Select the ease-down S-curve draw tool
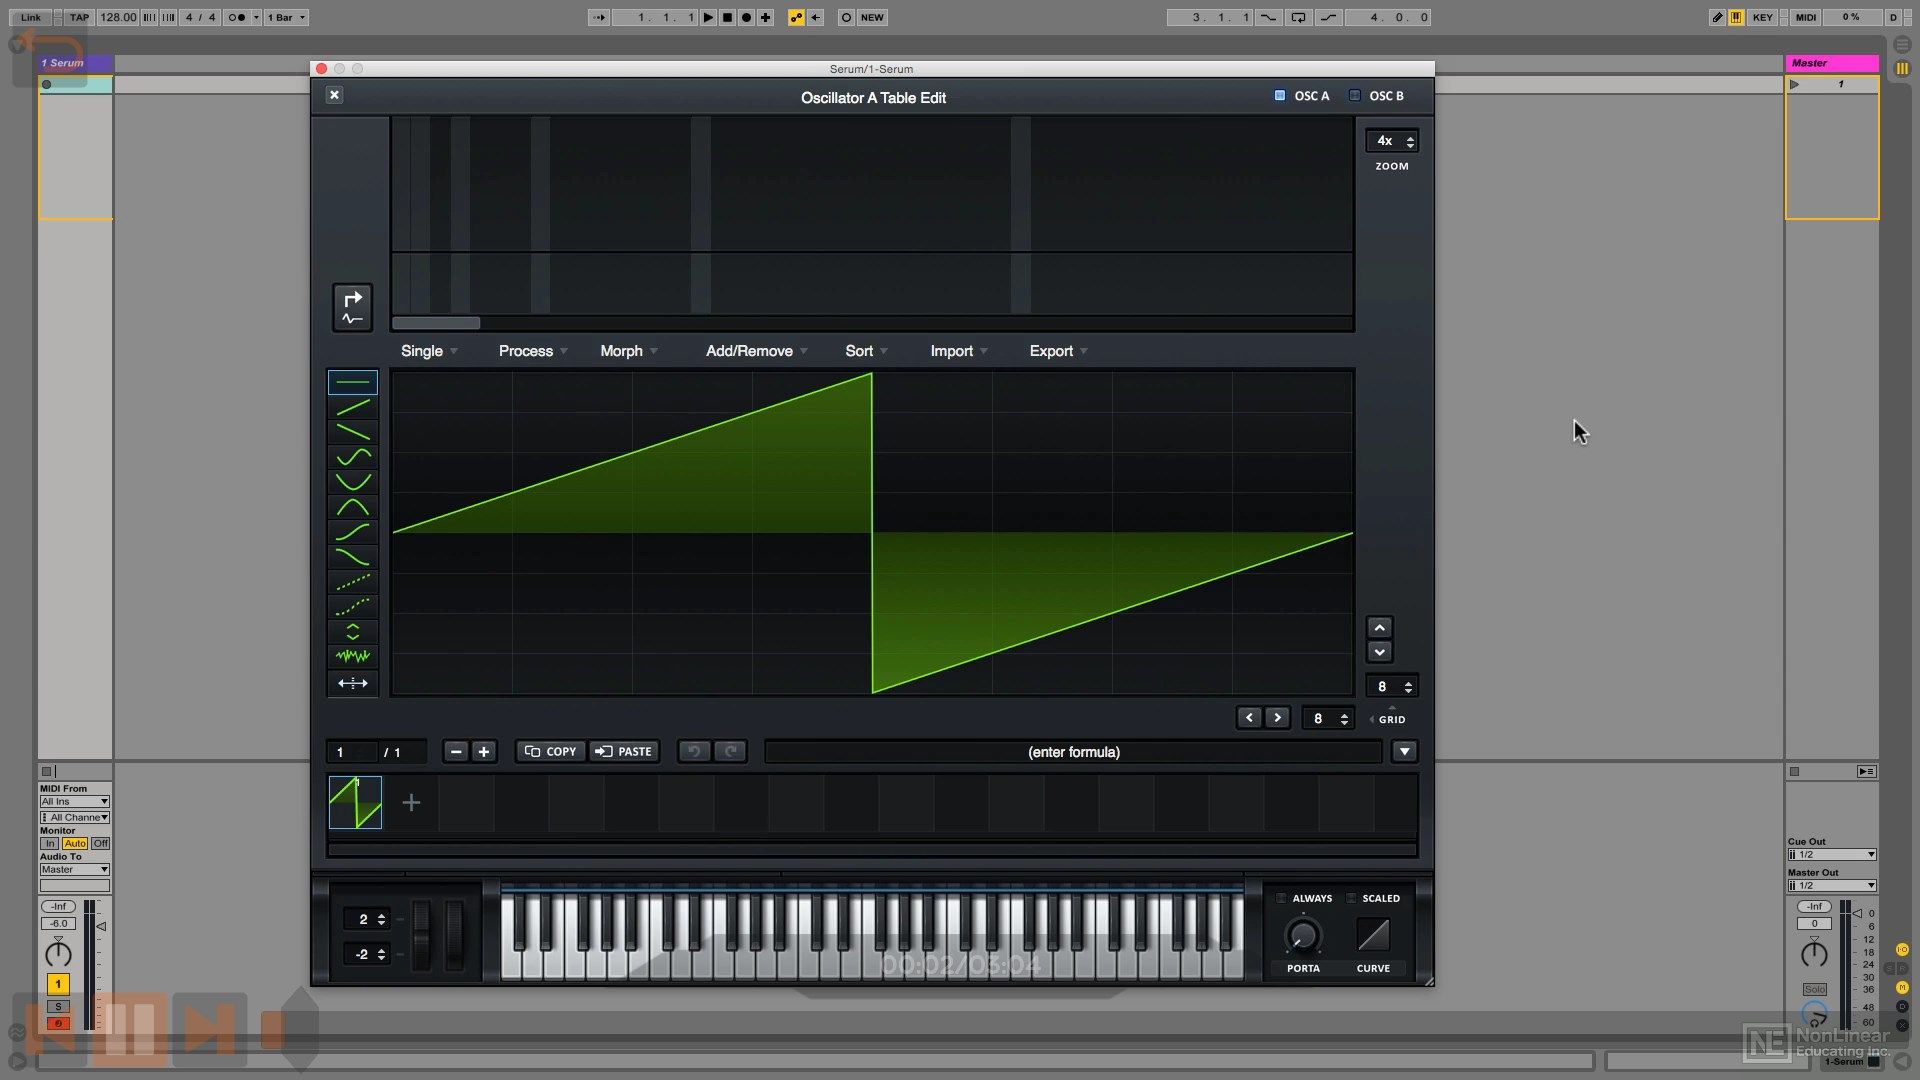Image resolution: width=1920 pixels, height=1080 pixels. (353, 557)
